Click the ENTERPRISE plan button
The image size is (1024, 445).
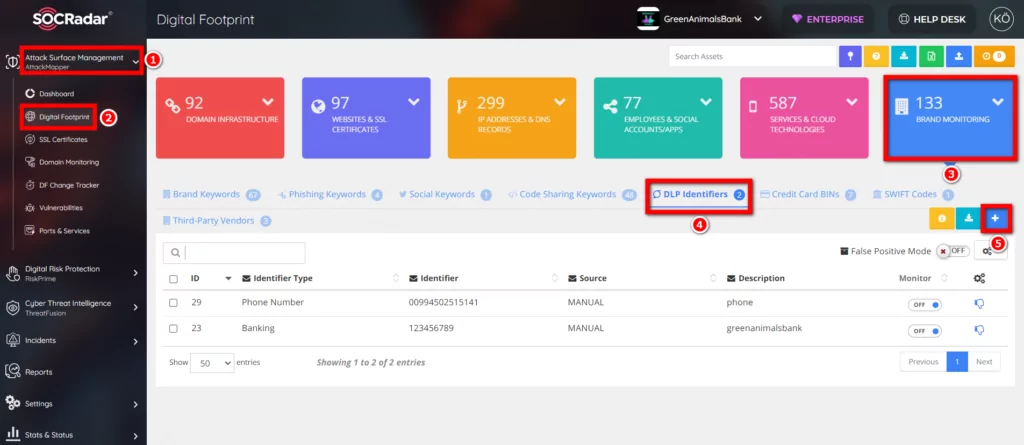point(827,19)
